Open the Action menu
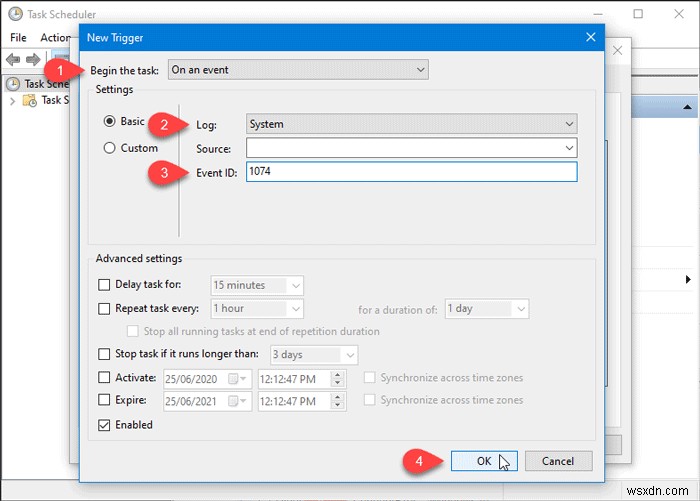 [x=55, y=38]
